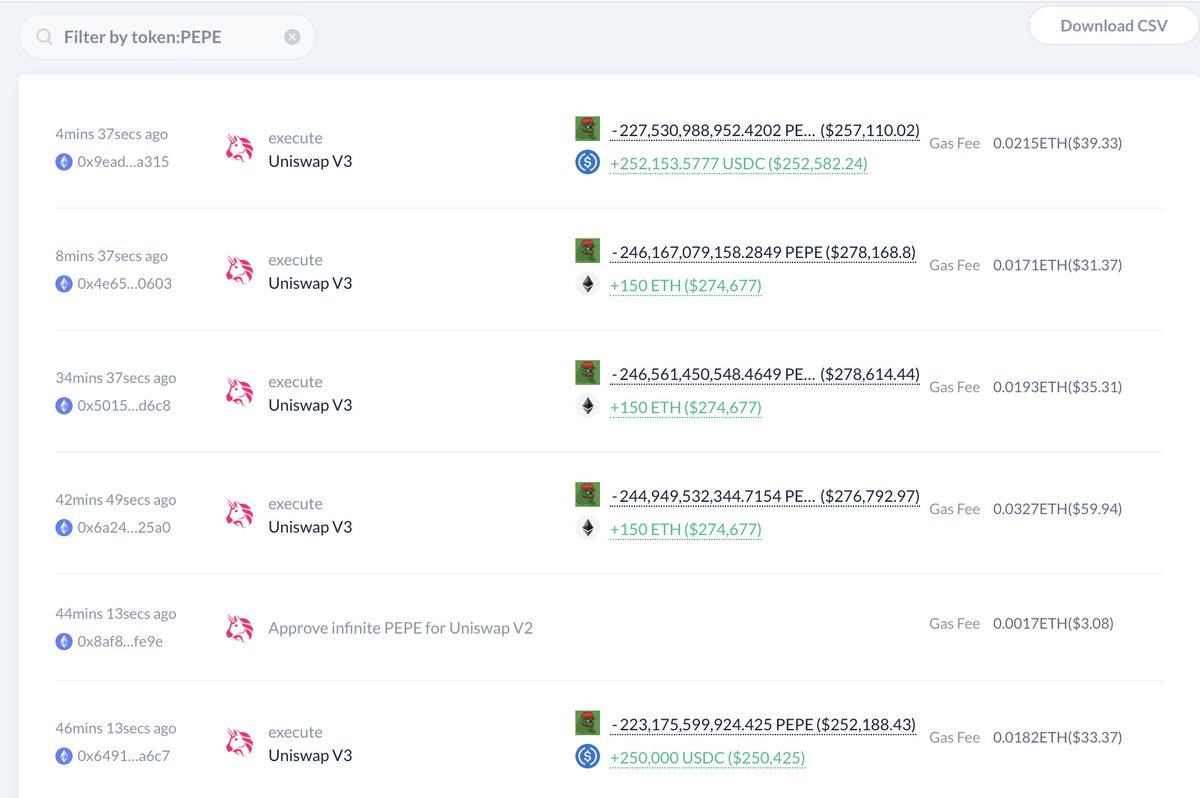Click Uniswap V3 label in 8mins 37secs row

pos(310,283)
